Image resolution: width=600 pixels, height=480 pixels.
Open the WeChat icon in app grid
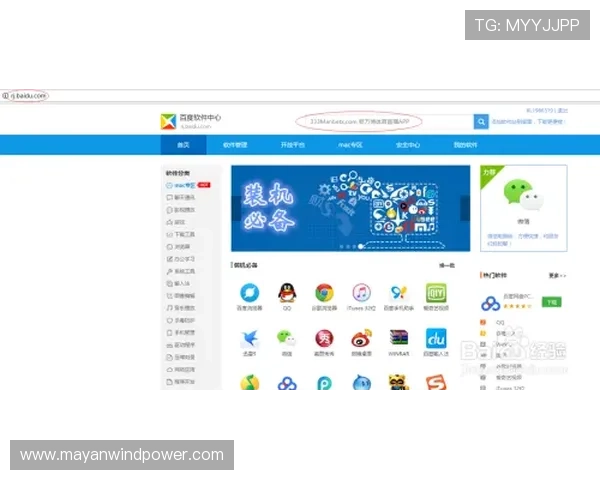(287, 338)
